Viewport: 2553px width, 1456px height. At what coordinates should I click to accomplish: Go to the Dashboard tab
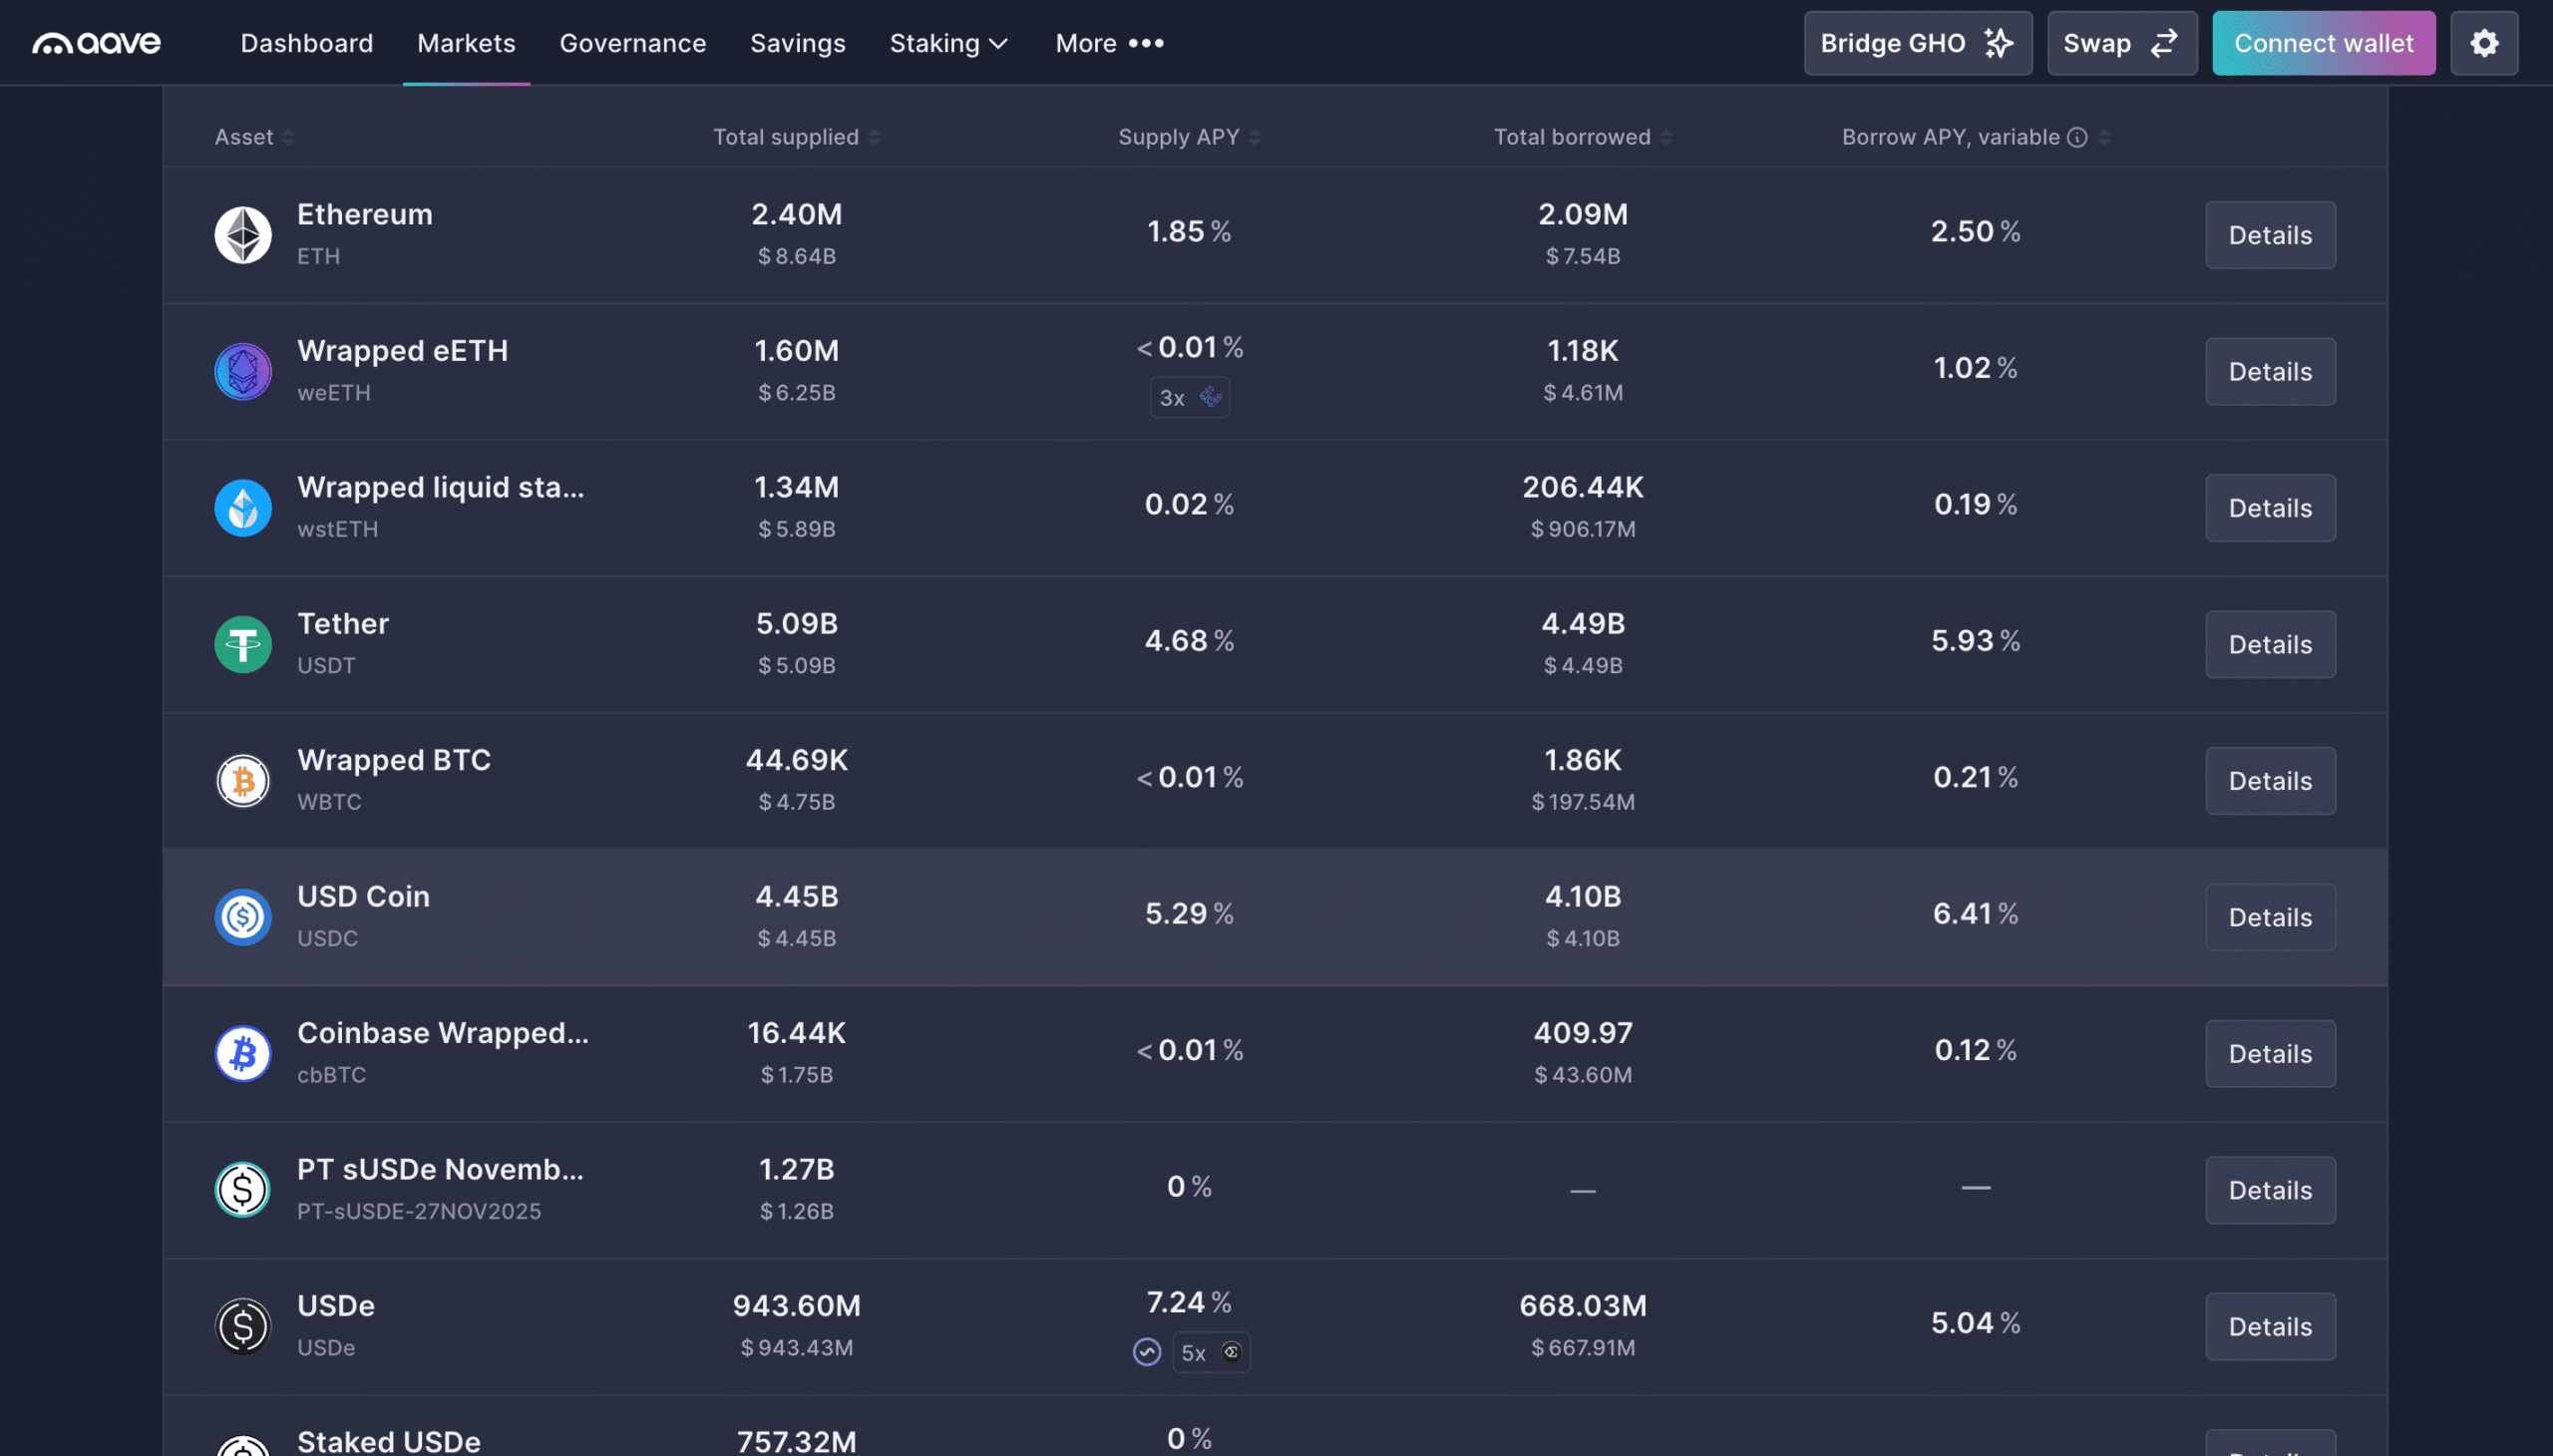[x=306, y=43]
